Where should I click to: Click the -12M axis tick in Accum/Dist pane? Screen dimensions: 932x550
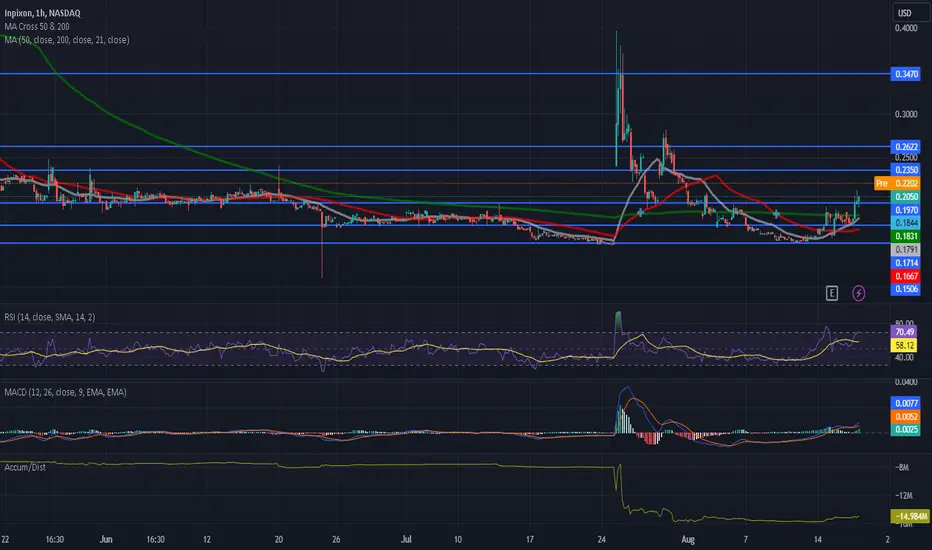coord(904,495)
